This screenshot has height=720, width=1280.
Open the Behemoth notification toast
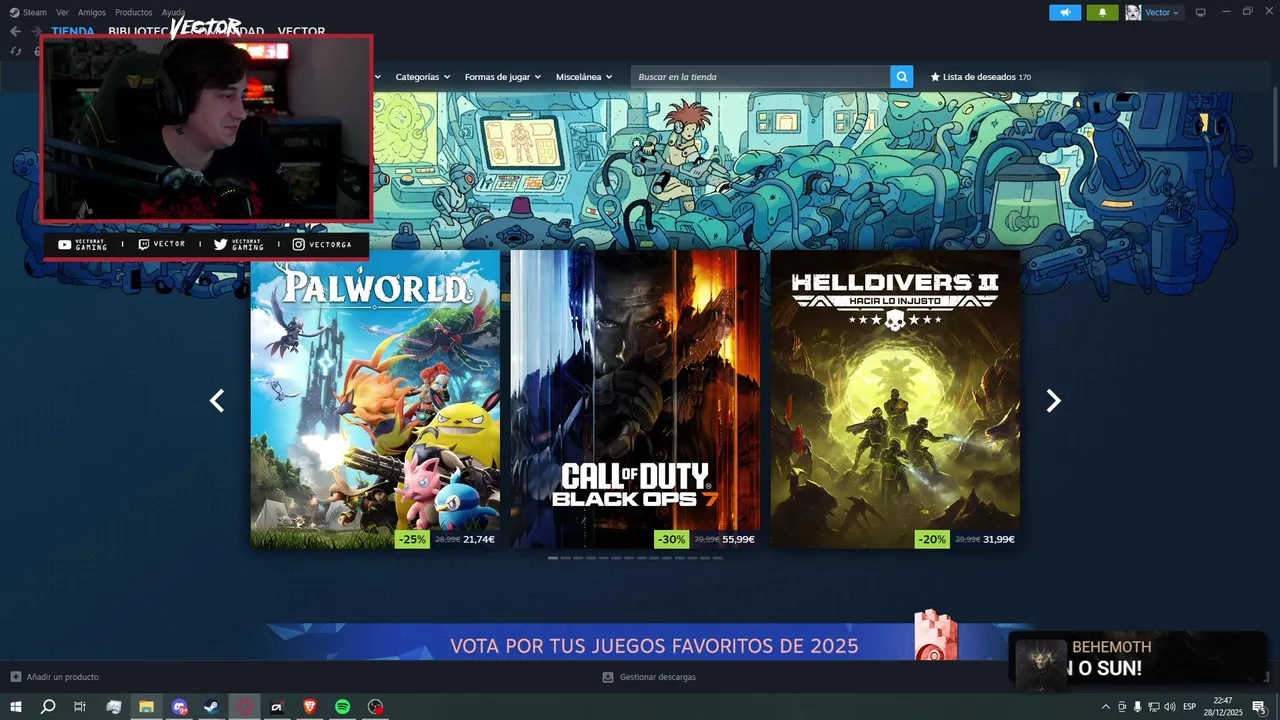1138,660
